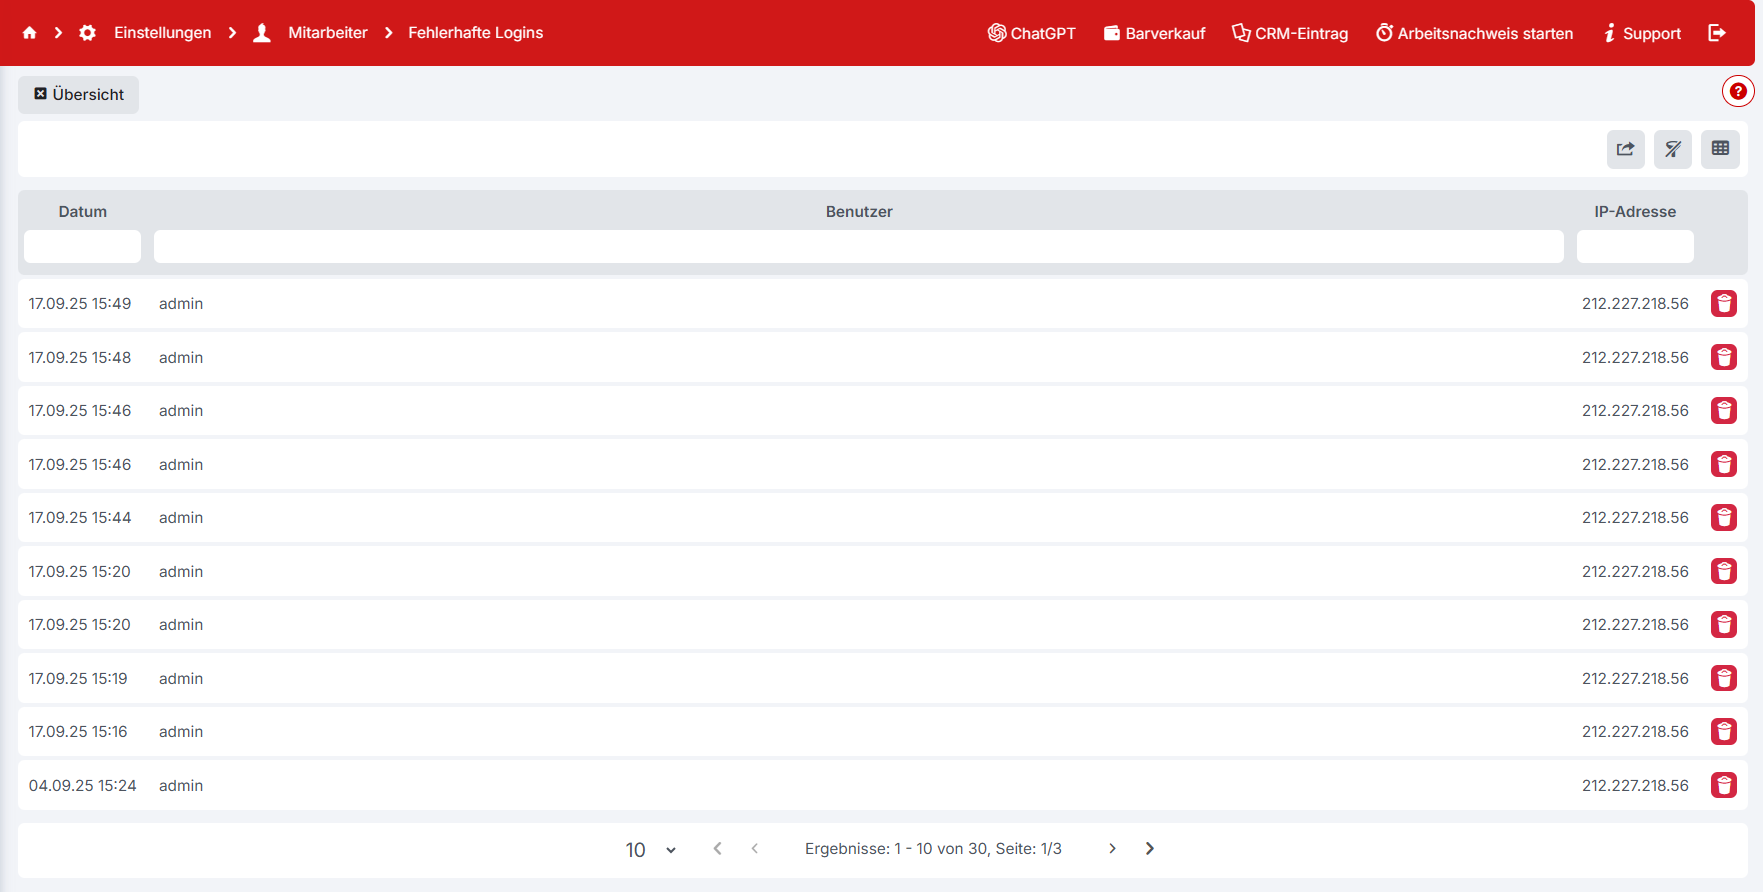Open the table columns grid icon
The image size is (1763, 892).
coord(1720,149)
